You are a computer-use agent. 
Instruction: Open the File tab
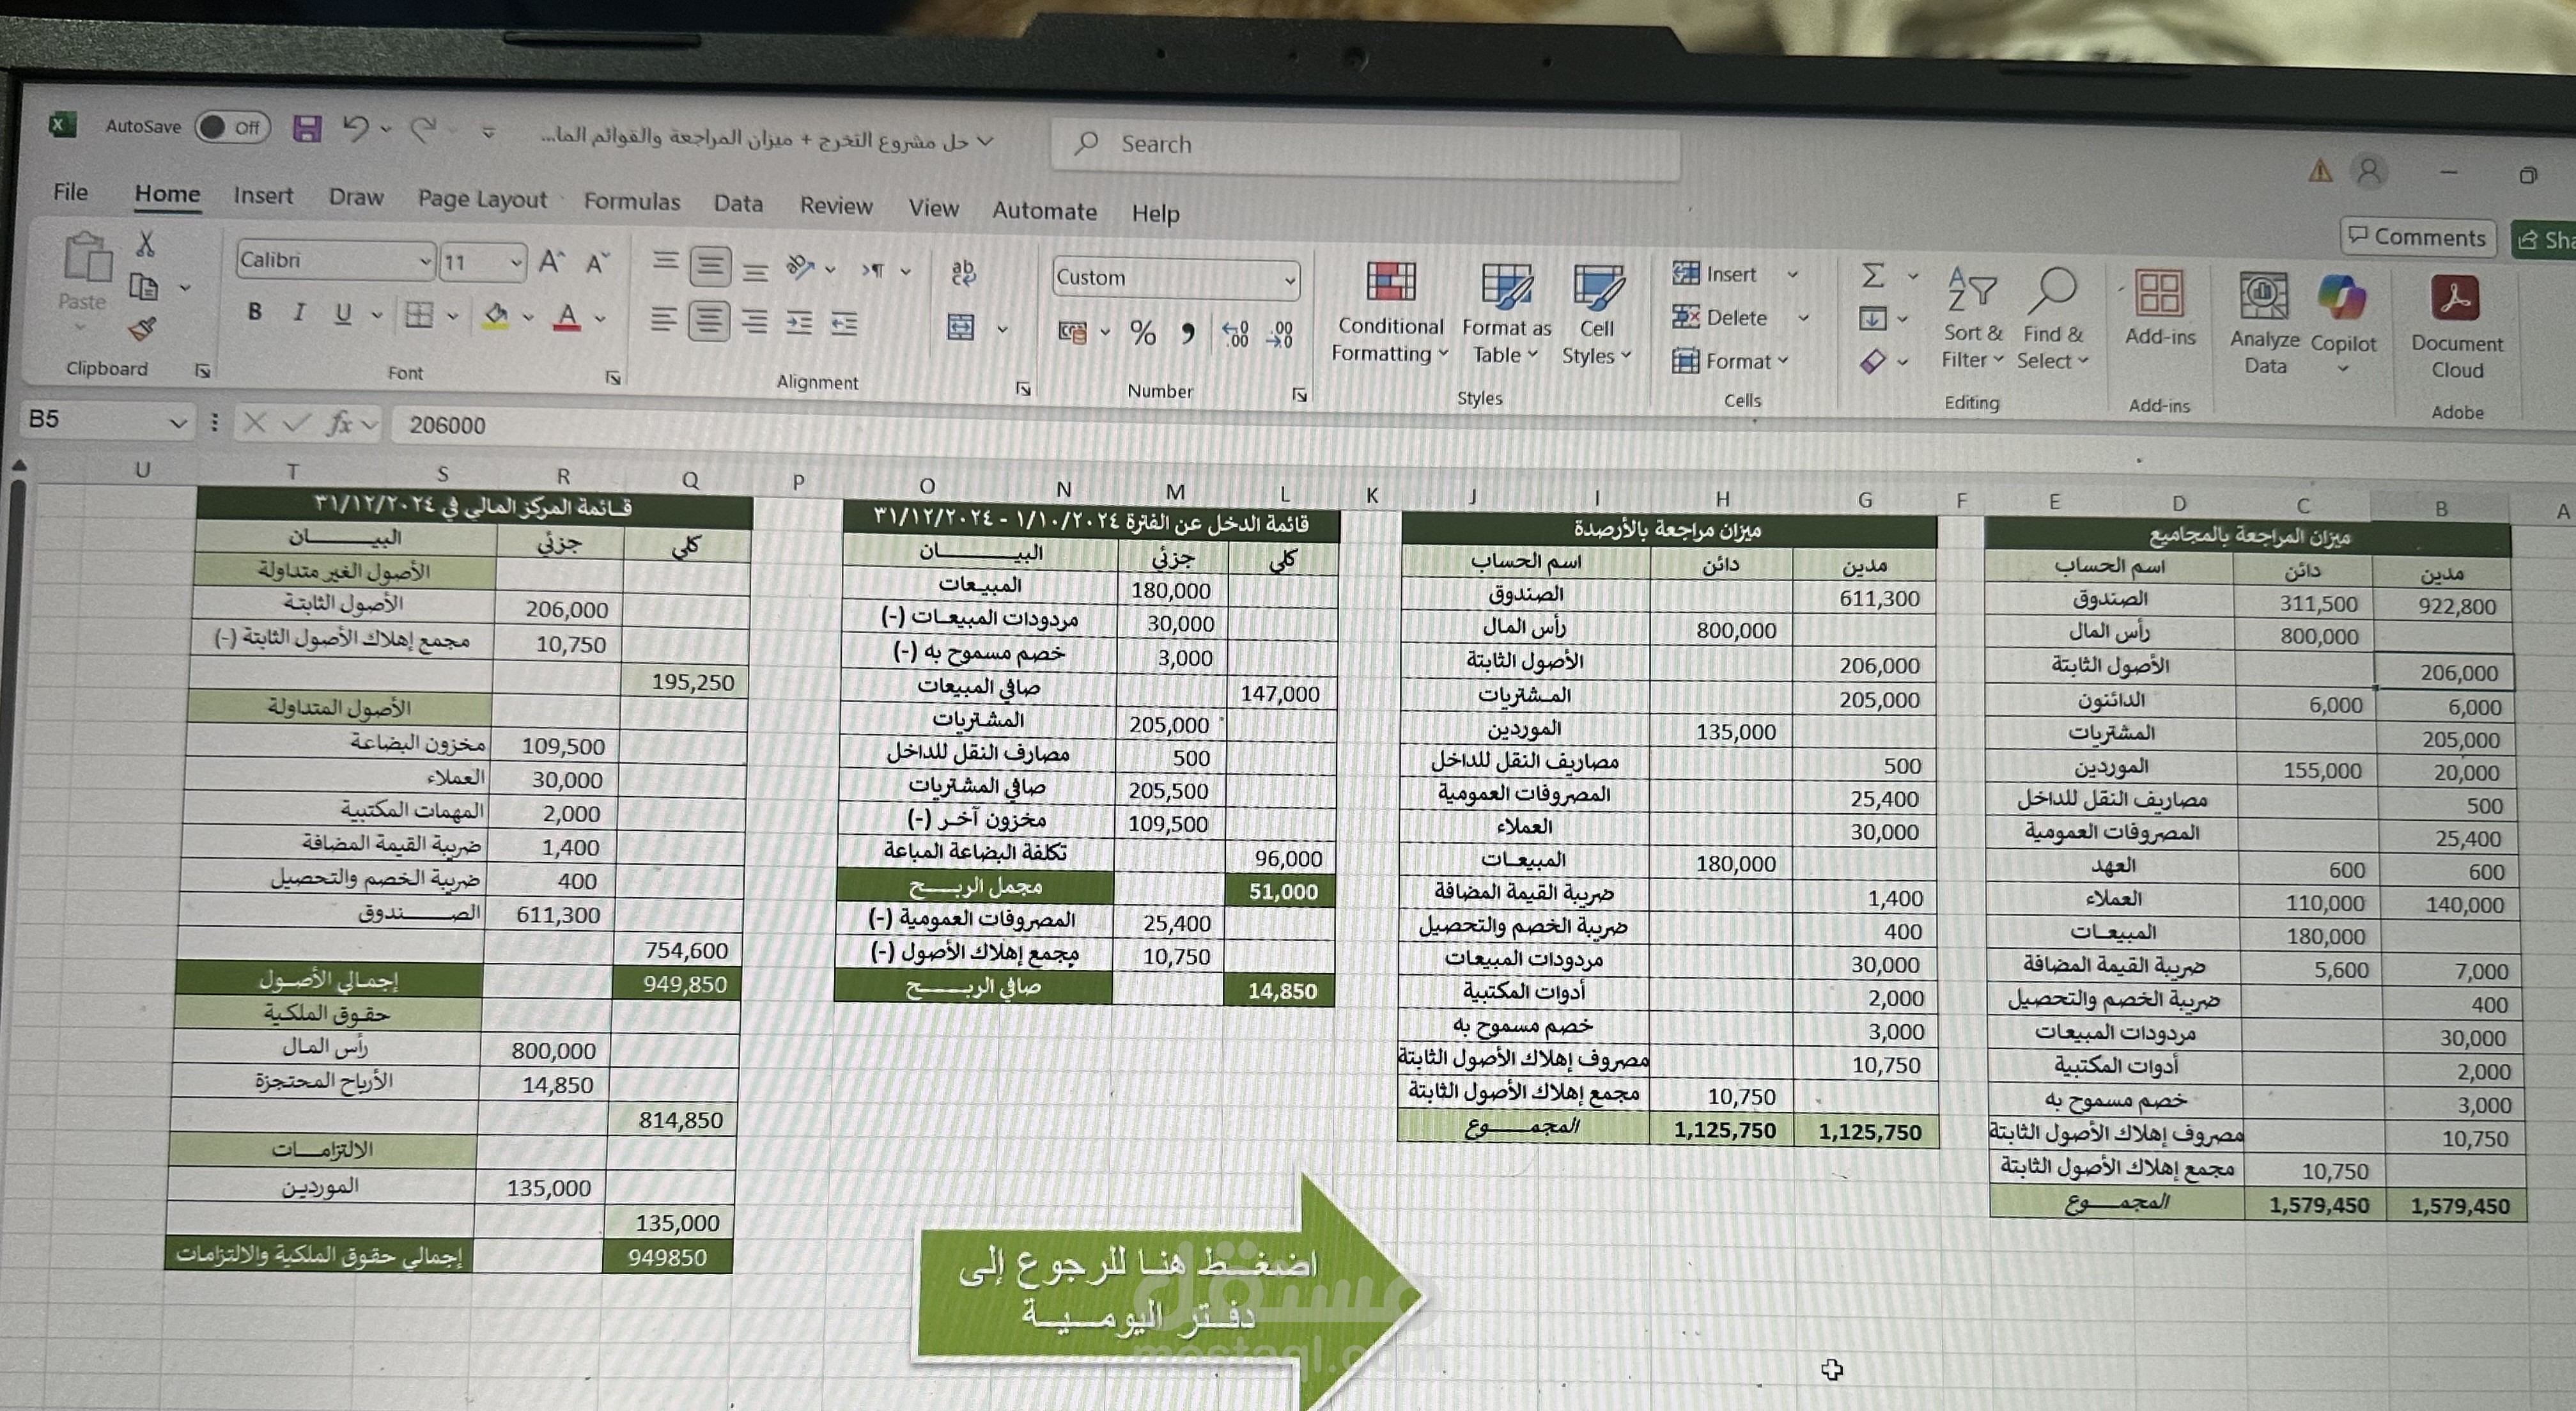tap(70, 192)
